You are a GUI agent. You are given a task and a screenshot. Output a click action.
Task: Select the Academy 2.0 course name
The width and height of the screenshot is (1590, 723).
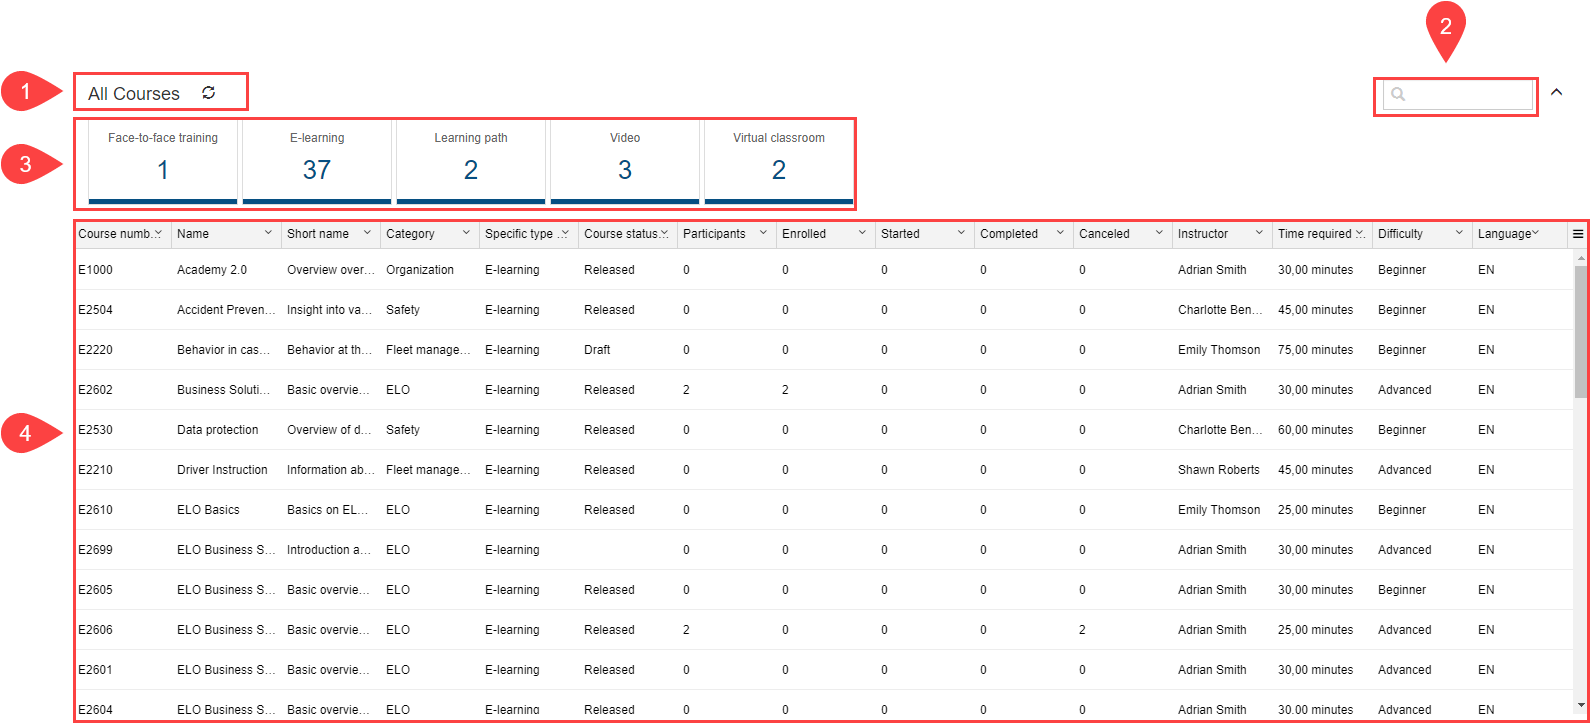[212, 270]
